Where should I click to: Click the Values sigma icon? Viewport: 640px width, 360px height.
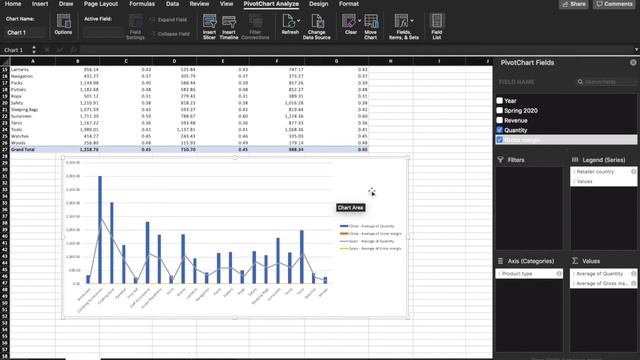[575, 261]
